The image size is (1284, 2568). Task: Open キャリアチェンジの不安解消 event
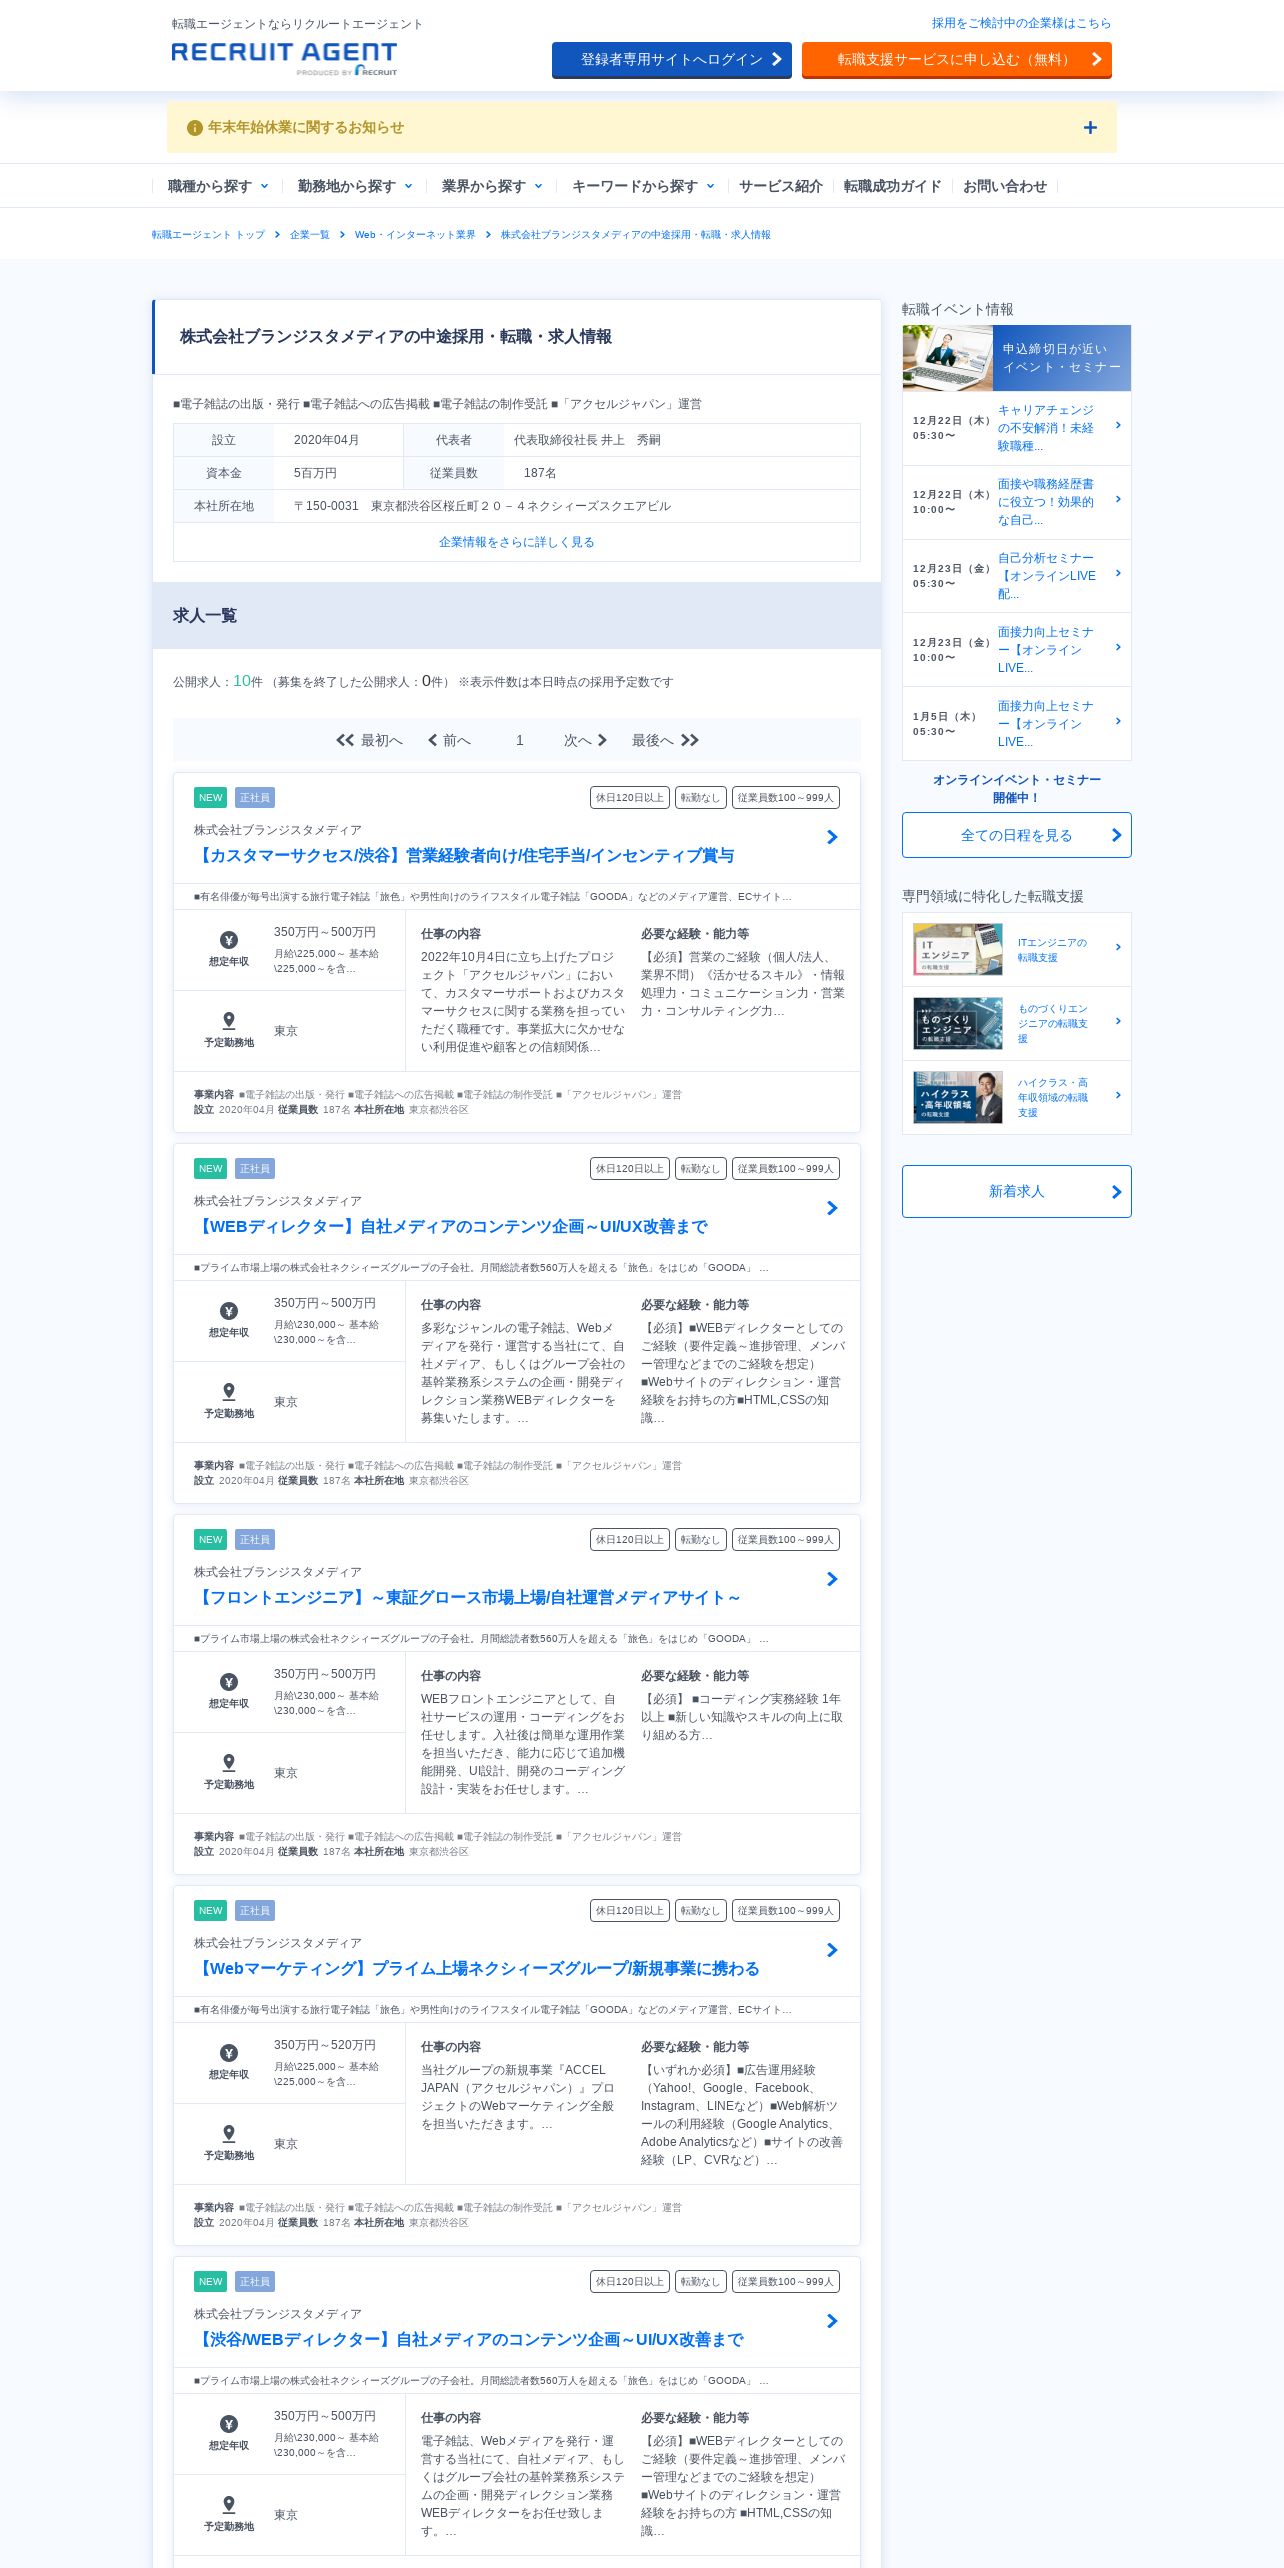click(x=1046, y=428)
